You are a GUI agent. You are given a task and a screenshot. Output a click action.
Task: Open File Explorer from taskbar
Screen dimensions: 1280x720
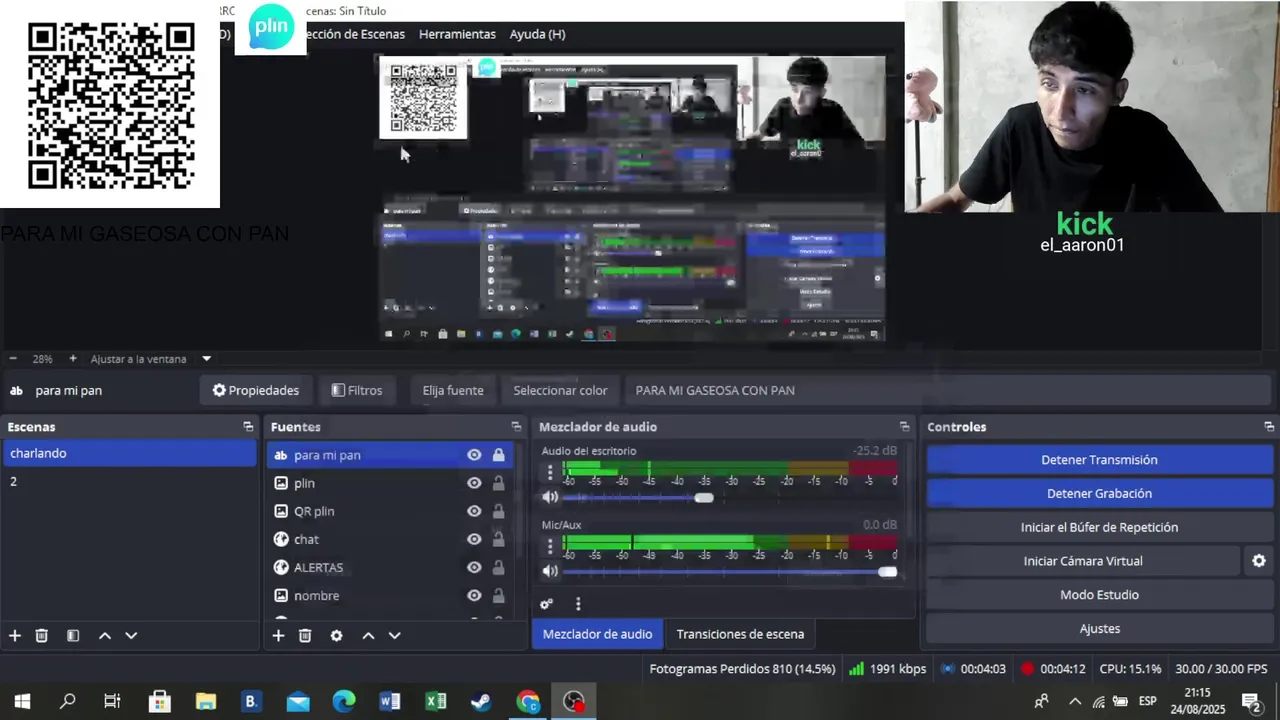tap(206, 702)
